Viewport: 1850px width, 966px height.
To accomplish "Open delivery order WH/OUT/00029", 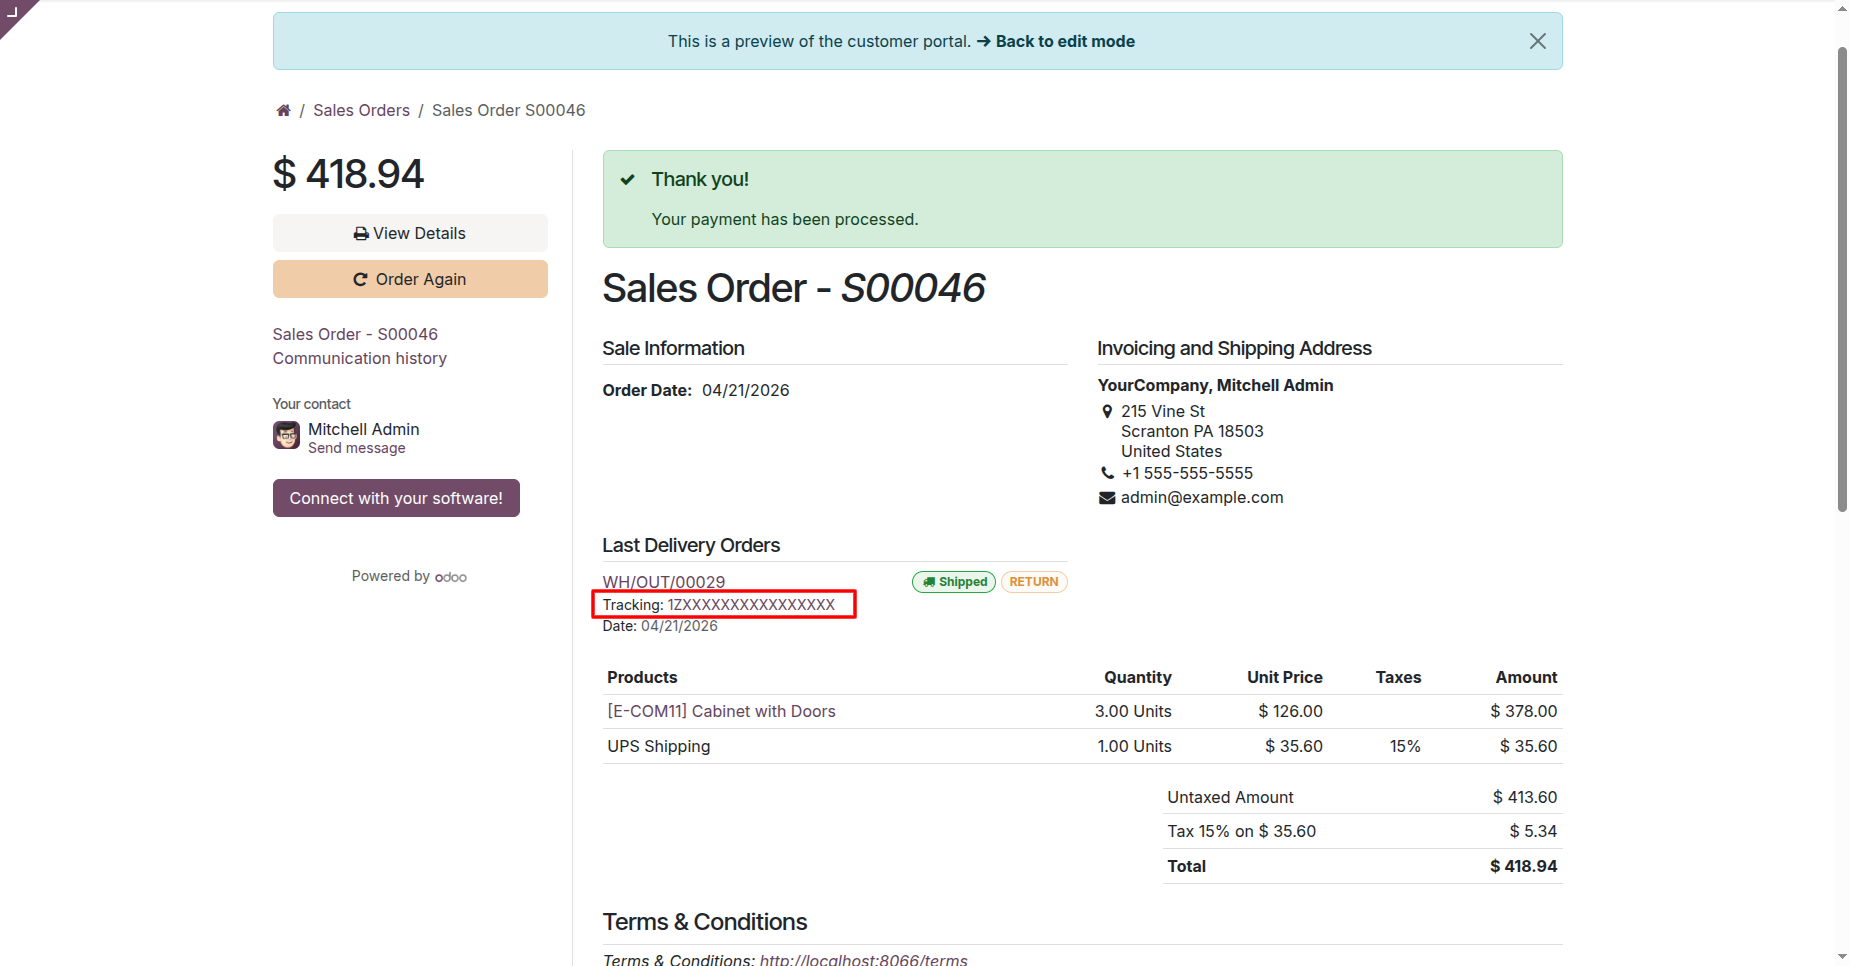I will pyautogui.click(x=664, y=581).
